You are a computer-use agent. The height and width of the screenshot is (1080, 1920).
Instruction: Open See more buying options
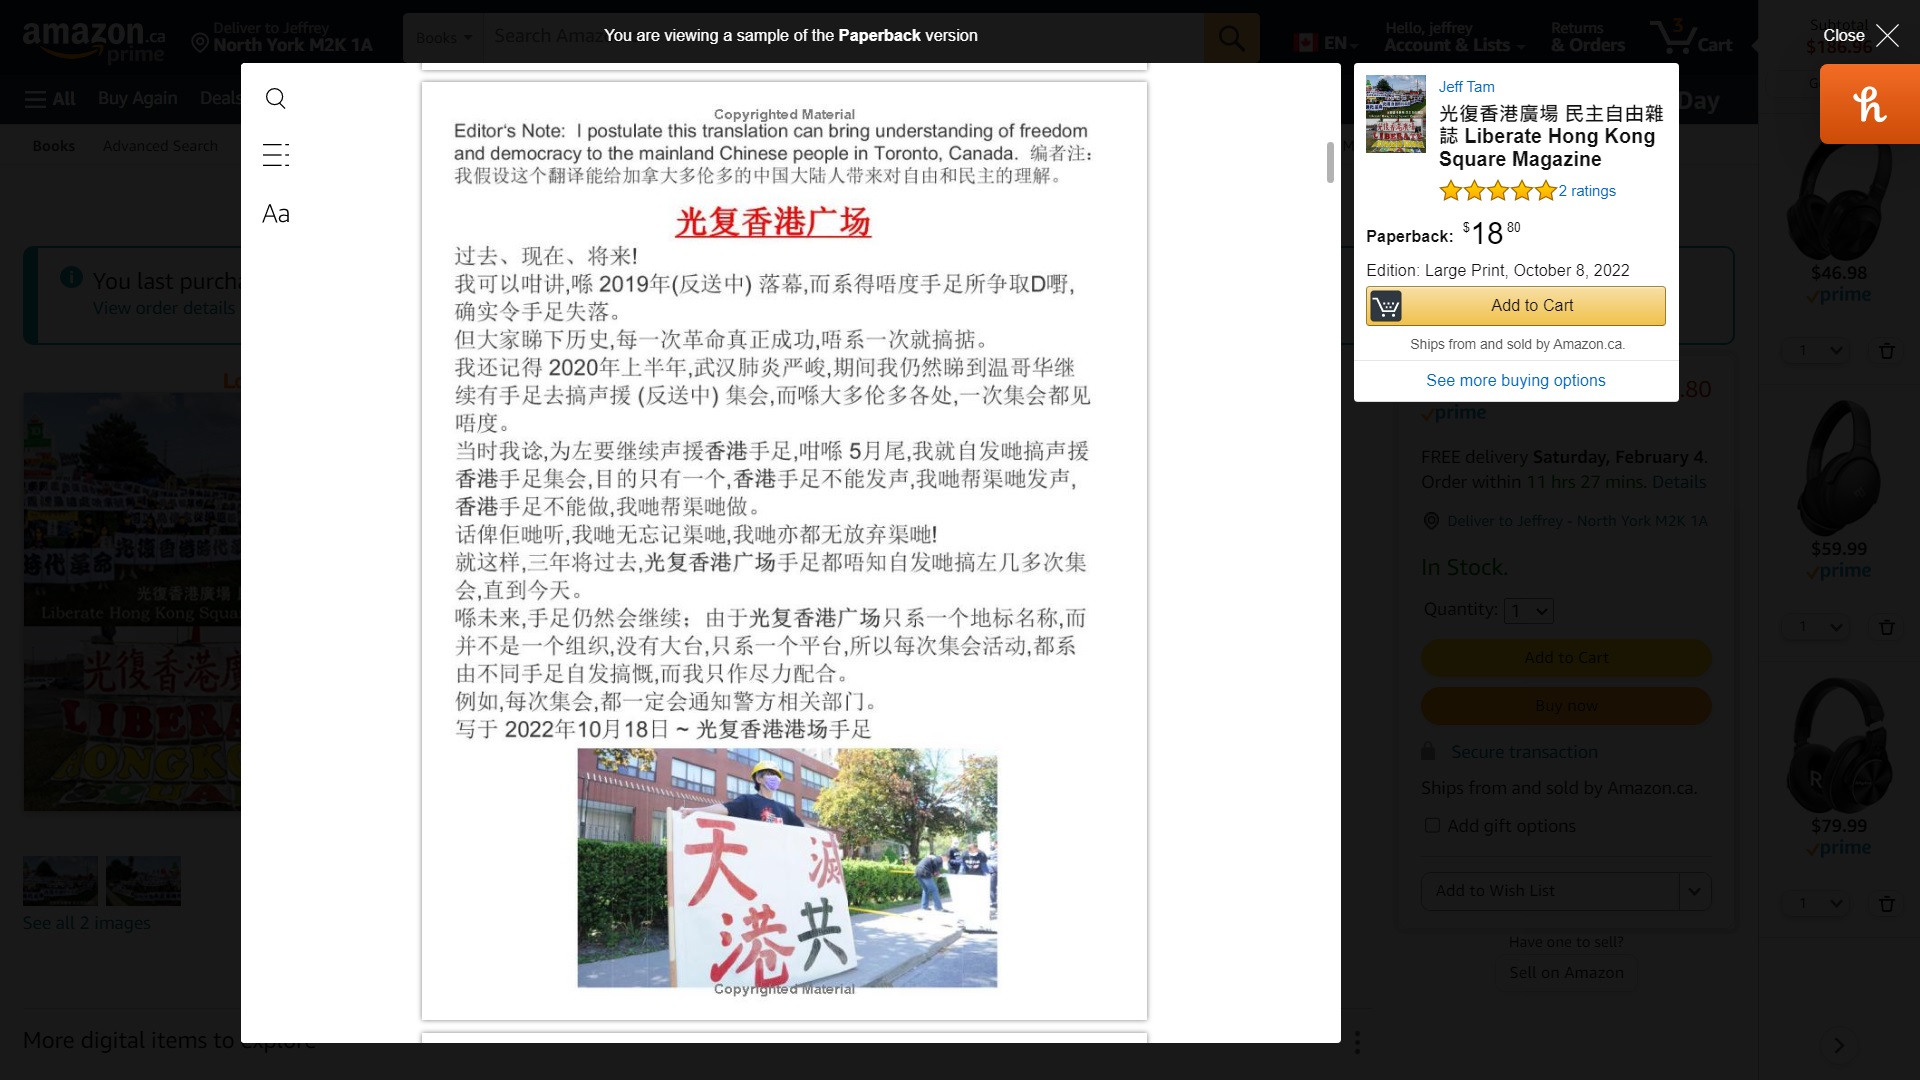[x=1515, y=380]
